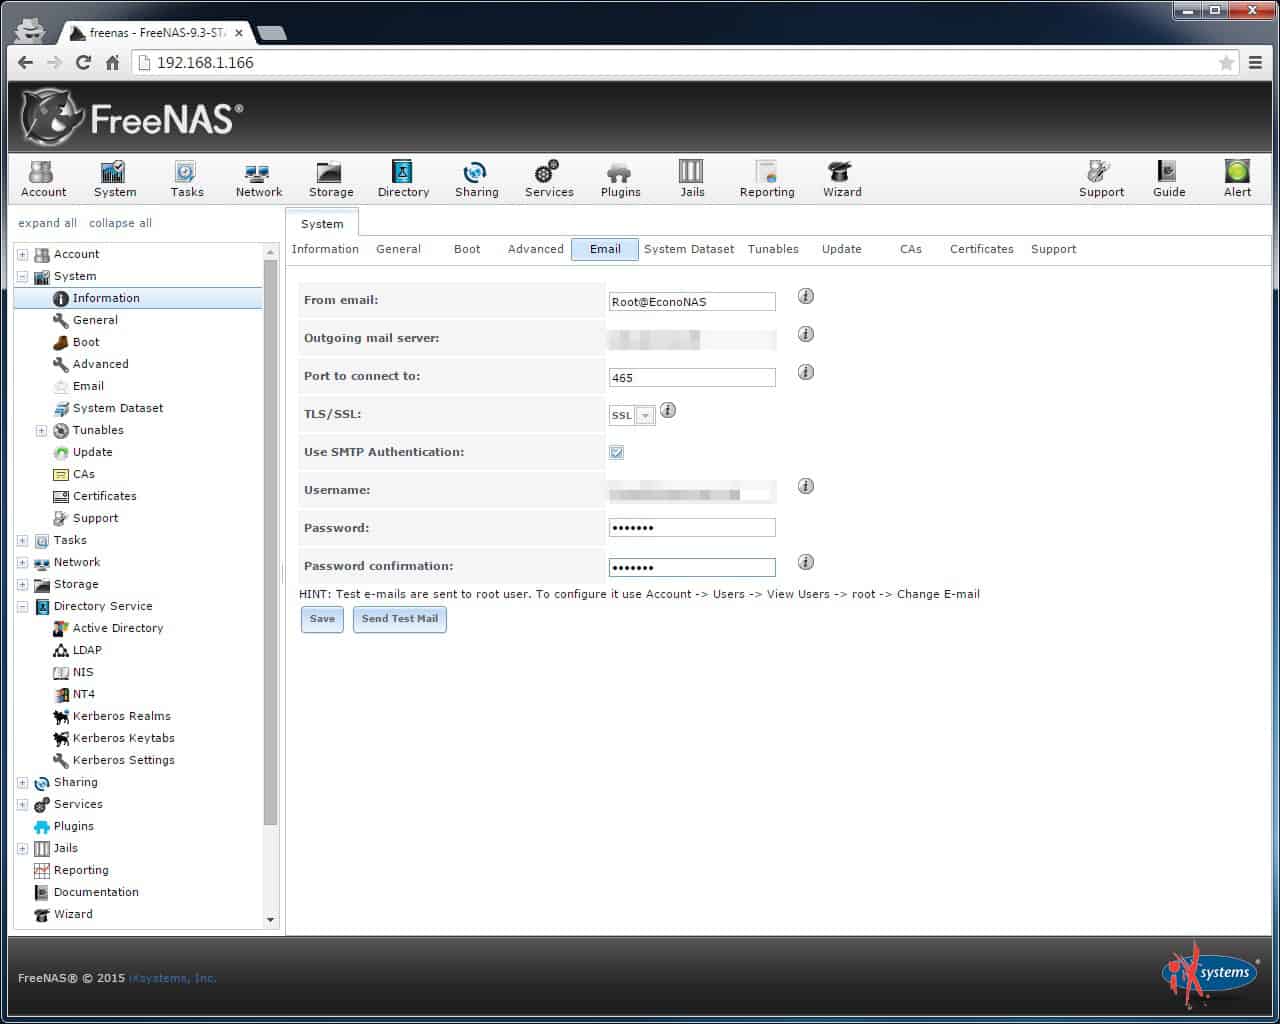Show info tooltip for From email
1280x1024 pixels.
tap(806, 296)
